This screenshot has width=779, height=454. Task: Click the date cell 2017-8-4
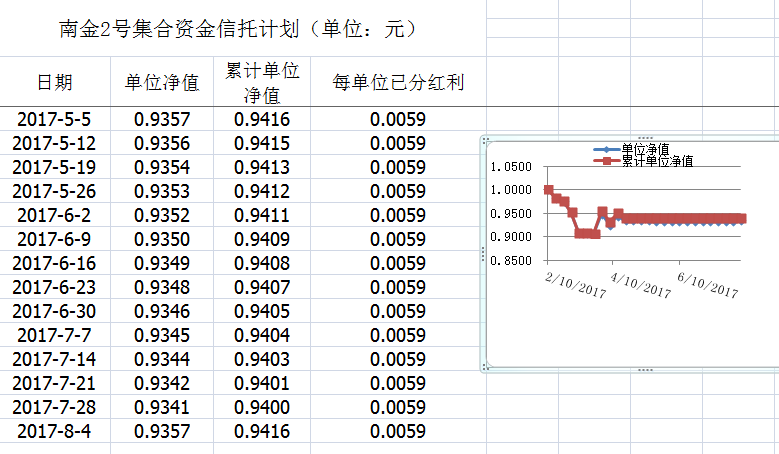point(55,432)
